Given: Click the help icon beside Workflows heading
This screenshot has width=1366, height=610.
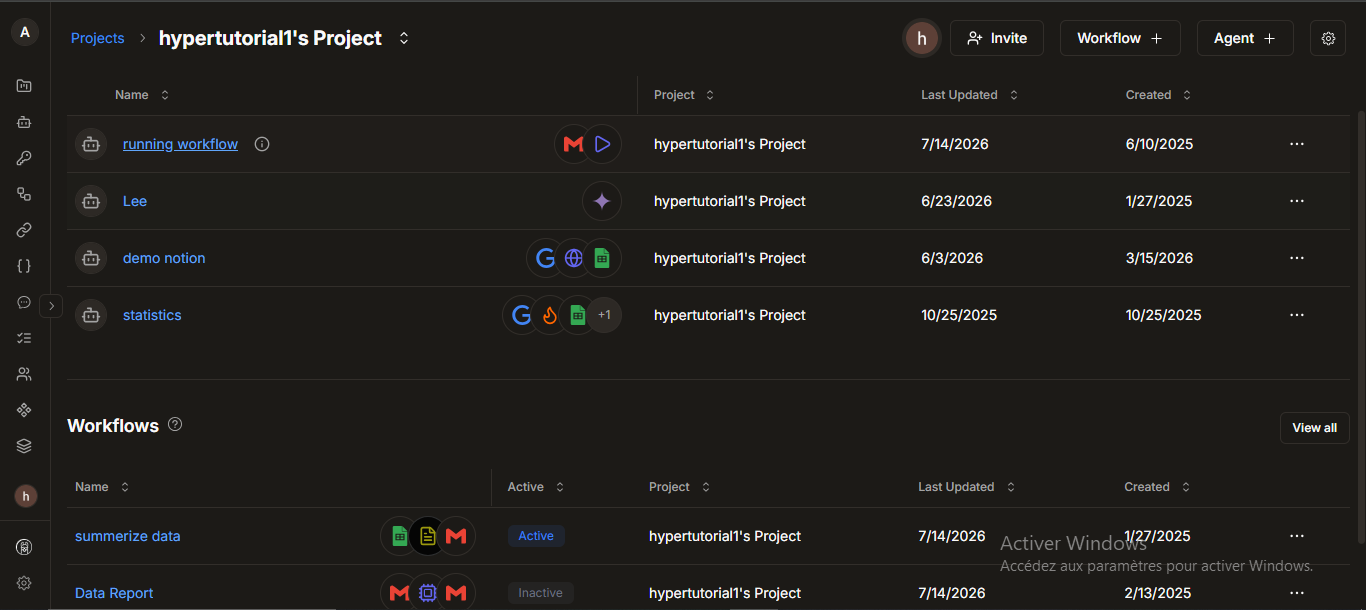Looking at the screenshot, I should [x=175, y=424].
